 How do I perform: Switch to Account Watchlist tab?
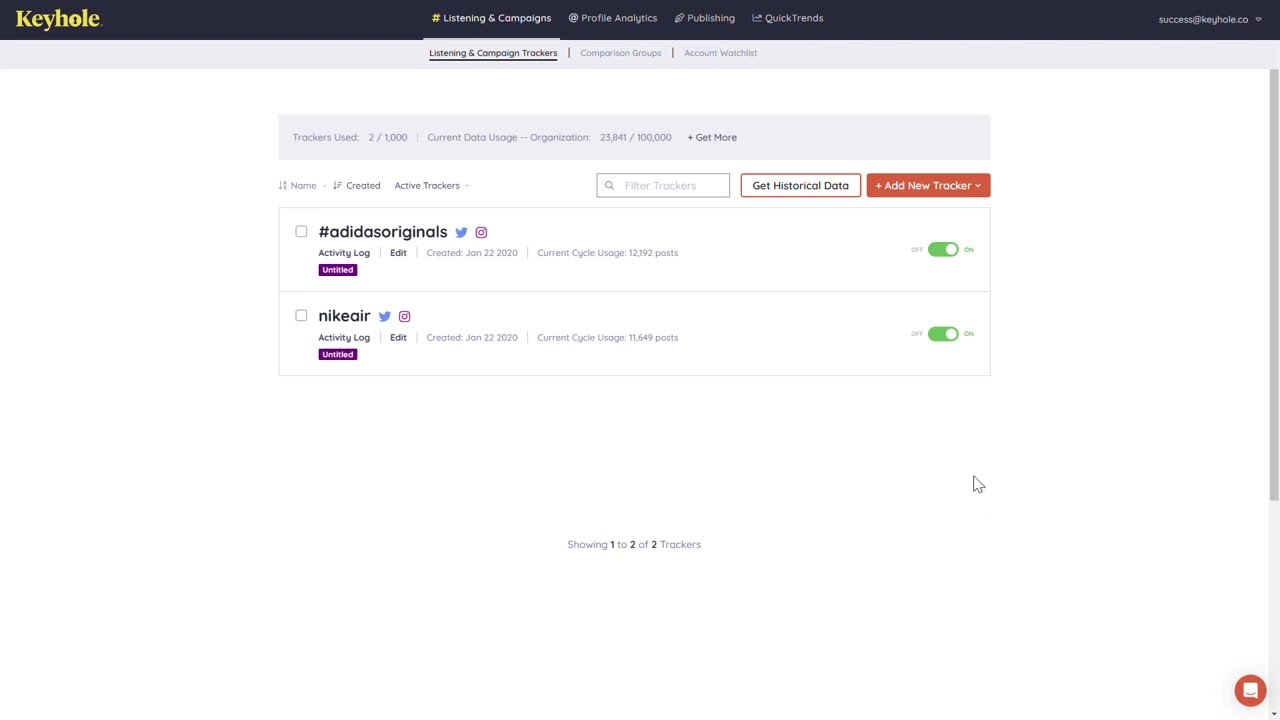pyautogui.click(x=721, y=53)
